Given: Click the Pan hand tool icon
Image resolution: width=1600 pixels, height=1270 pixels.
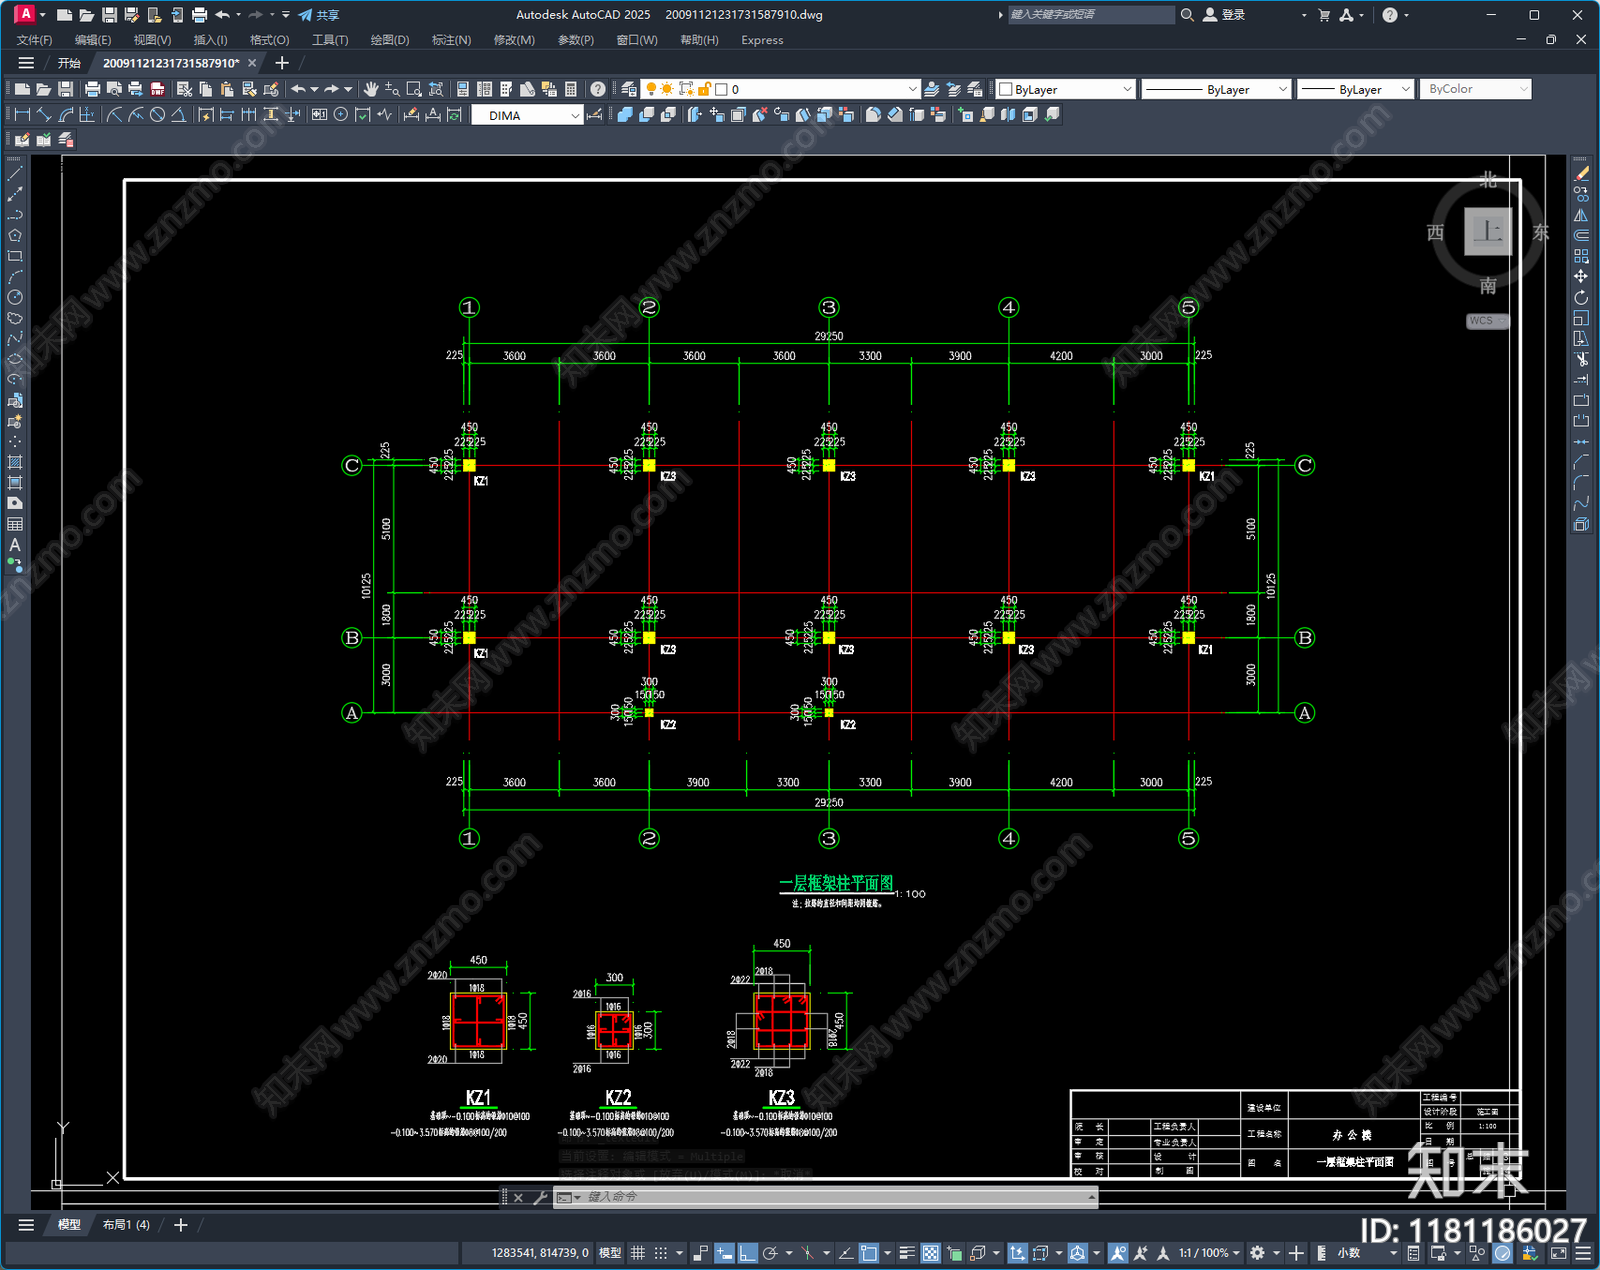Looking at the screenshot, I should click(x=371, y=89).
